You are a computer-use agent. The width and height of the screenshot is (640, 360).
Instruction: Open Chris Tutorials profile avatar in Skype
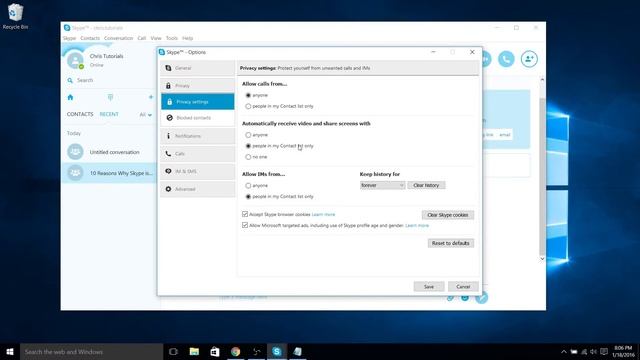point(76,60)
